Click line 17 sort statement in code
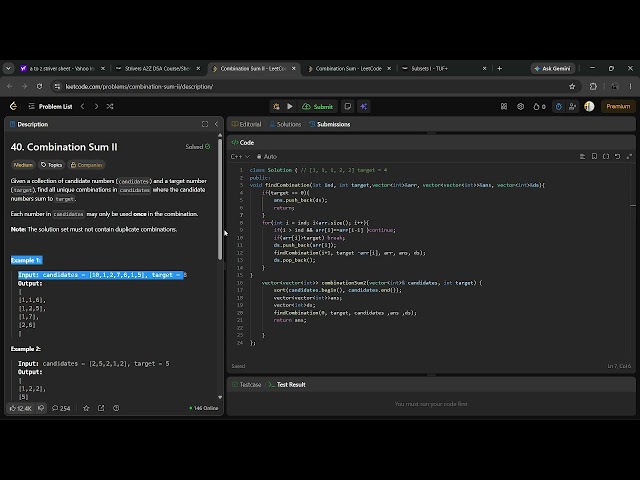Image resolution: width=640 pixels, height=480 pixels. click(338, 290)
